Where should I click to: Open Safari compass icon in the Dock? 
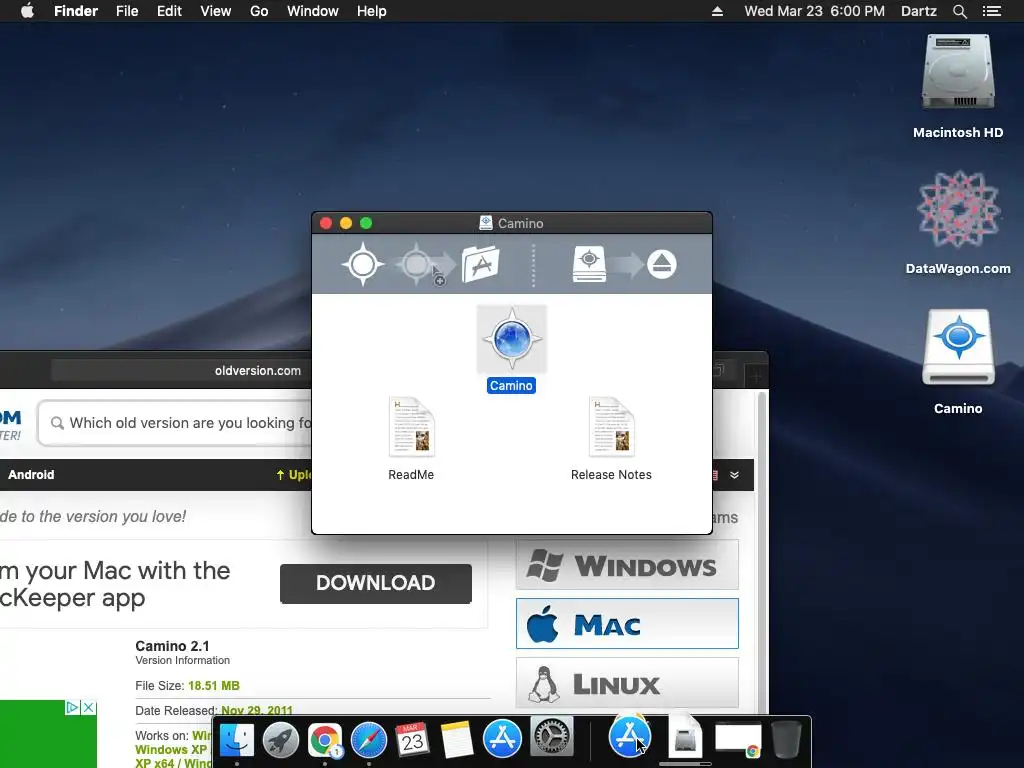pyautogui.click(x=369, y=740)
